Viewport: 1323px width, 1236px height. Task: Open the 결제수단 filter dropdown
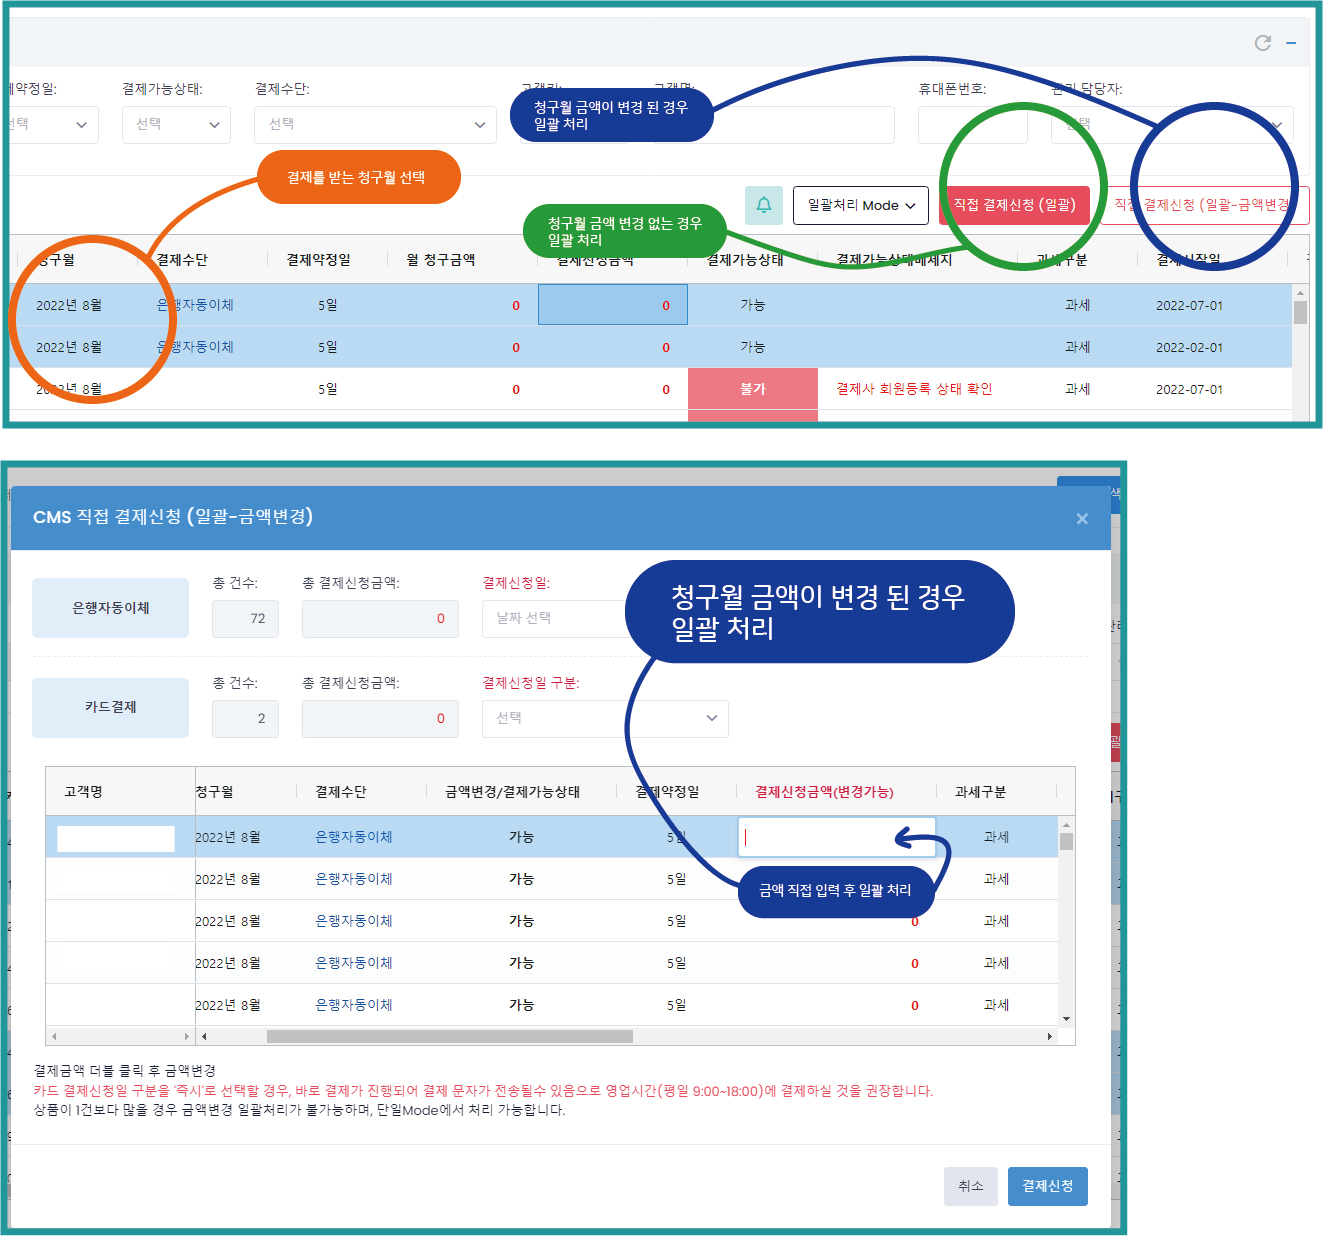375,125
